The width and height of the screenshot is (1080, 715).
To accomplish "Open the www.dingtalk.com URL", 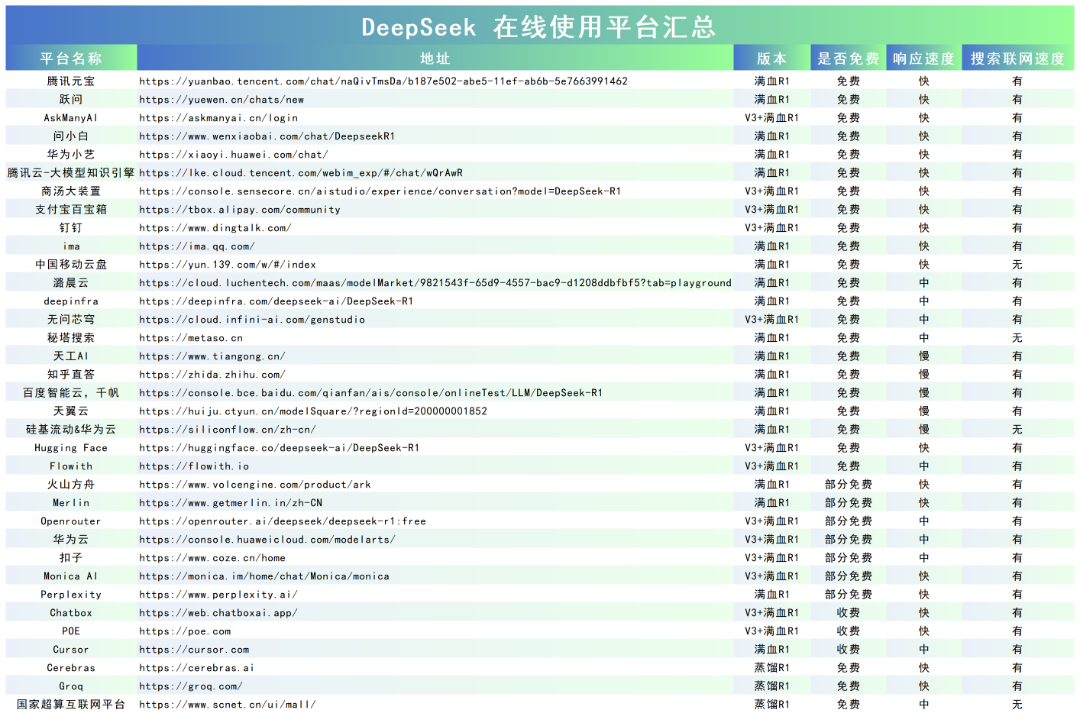I will pos(215,228).
